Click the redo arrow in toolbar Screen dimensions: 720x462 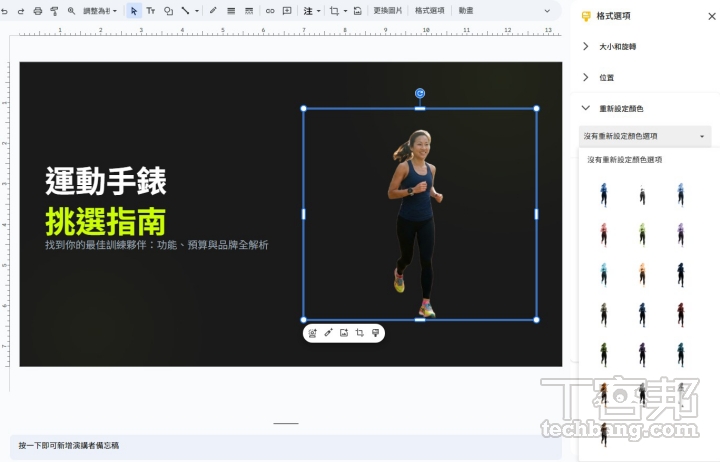(x=21, y=11)
